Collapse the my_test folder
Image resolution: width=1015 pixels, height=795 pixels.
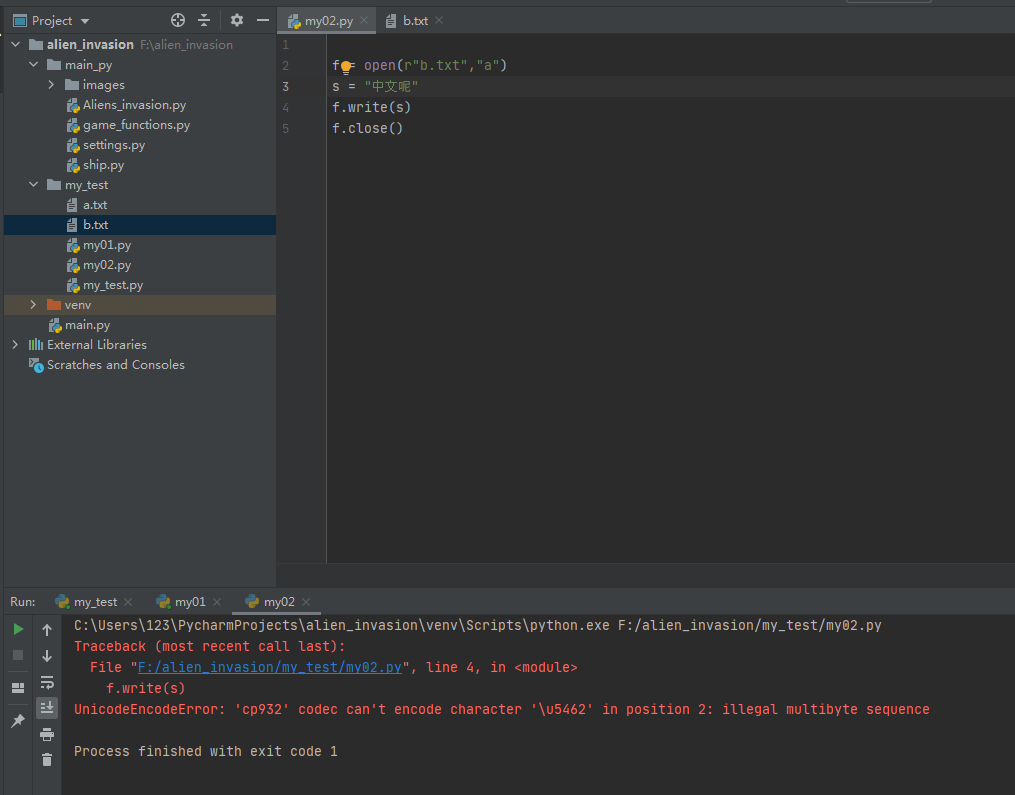(34, 185)
